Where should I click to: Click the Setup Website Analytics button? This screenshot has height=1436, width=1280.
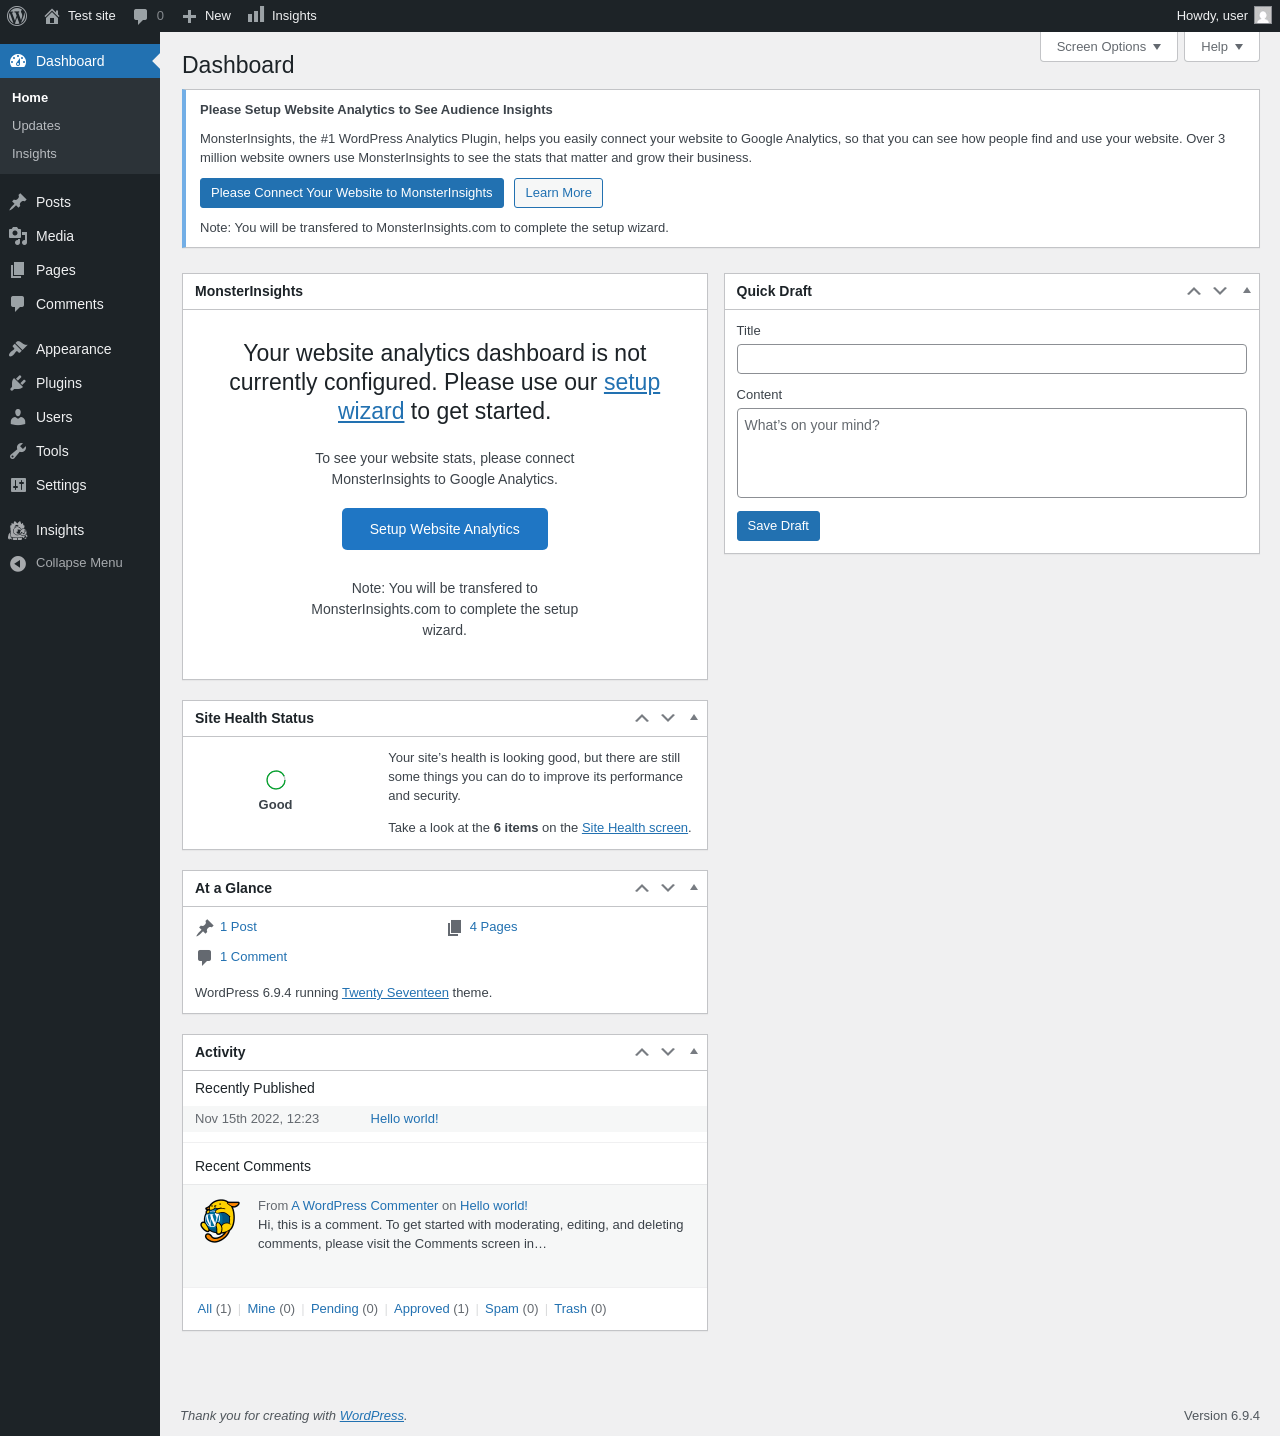(x=444, y=529)
